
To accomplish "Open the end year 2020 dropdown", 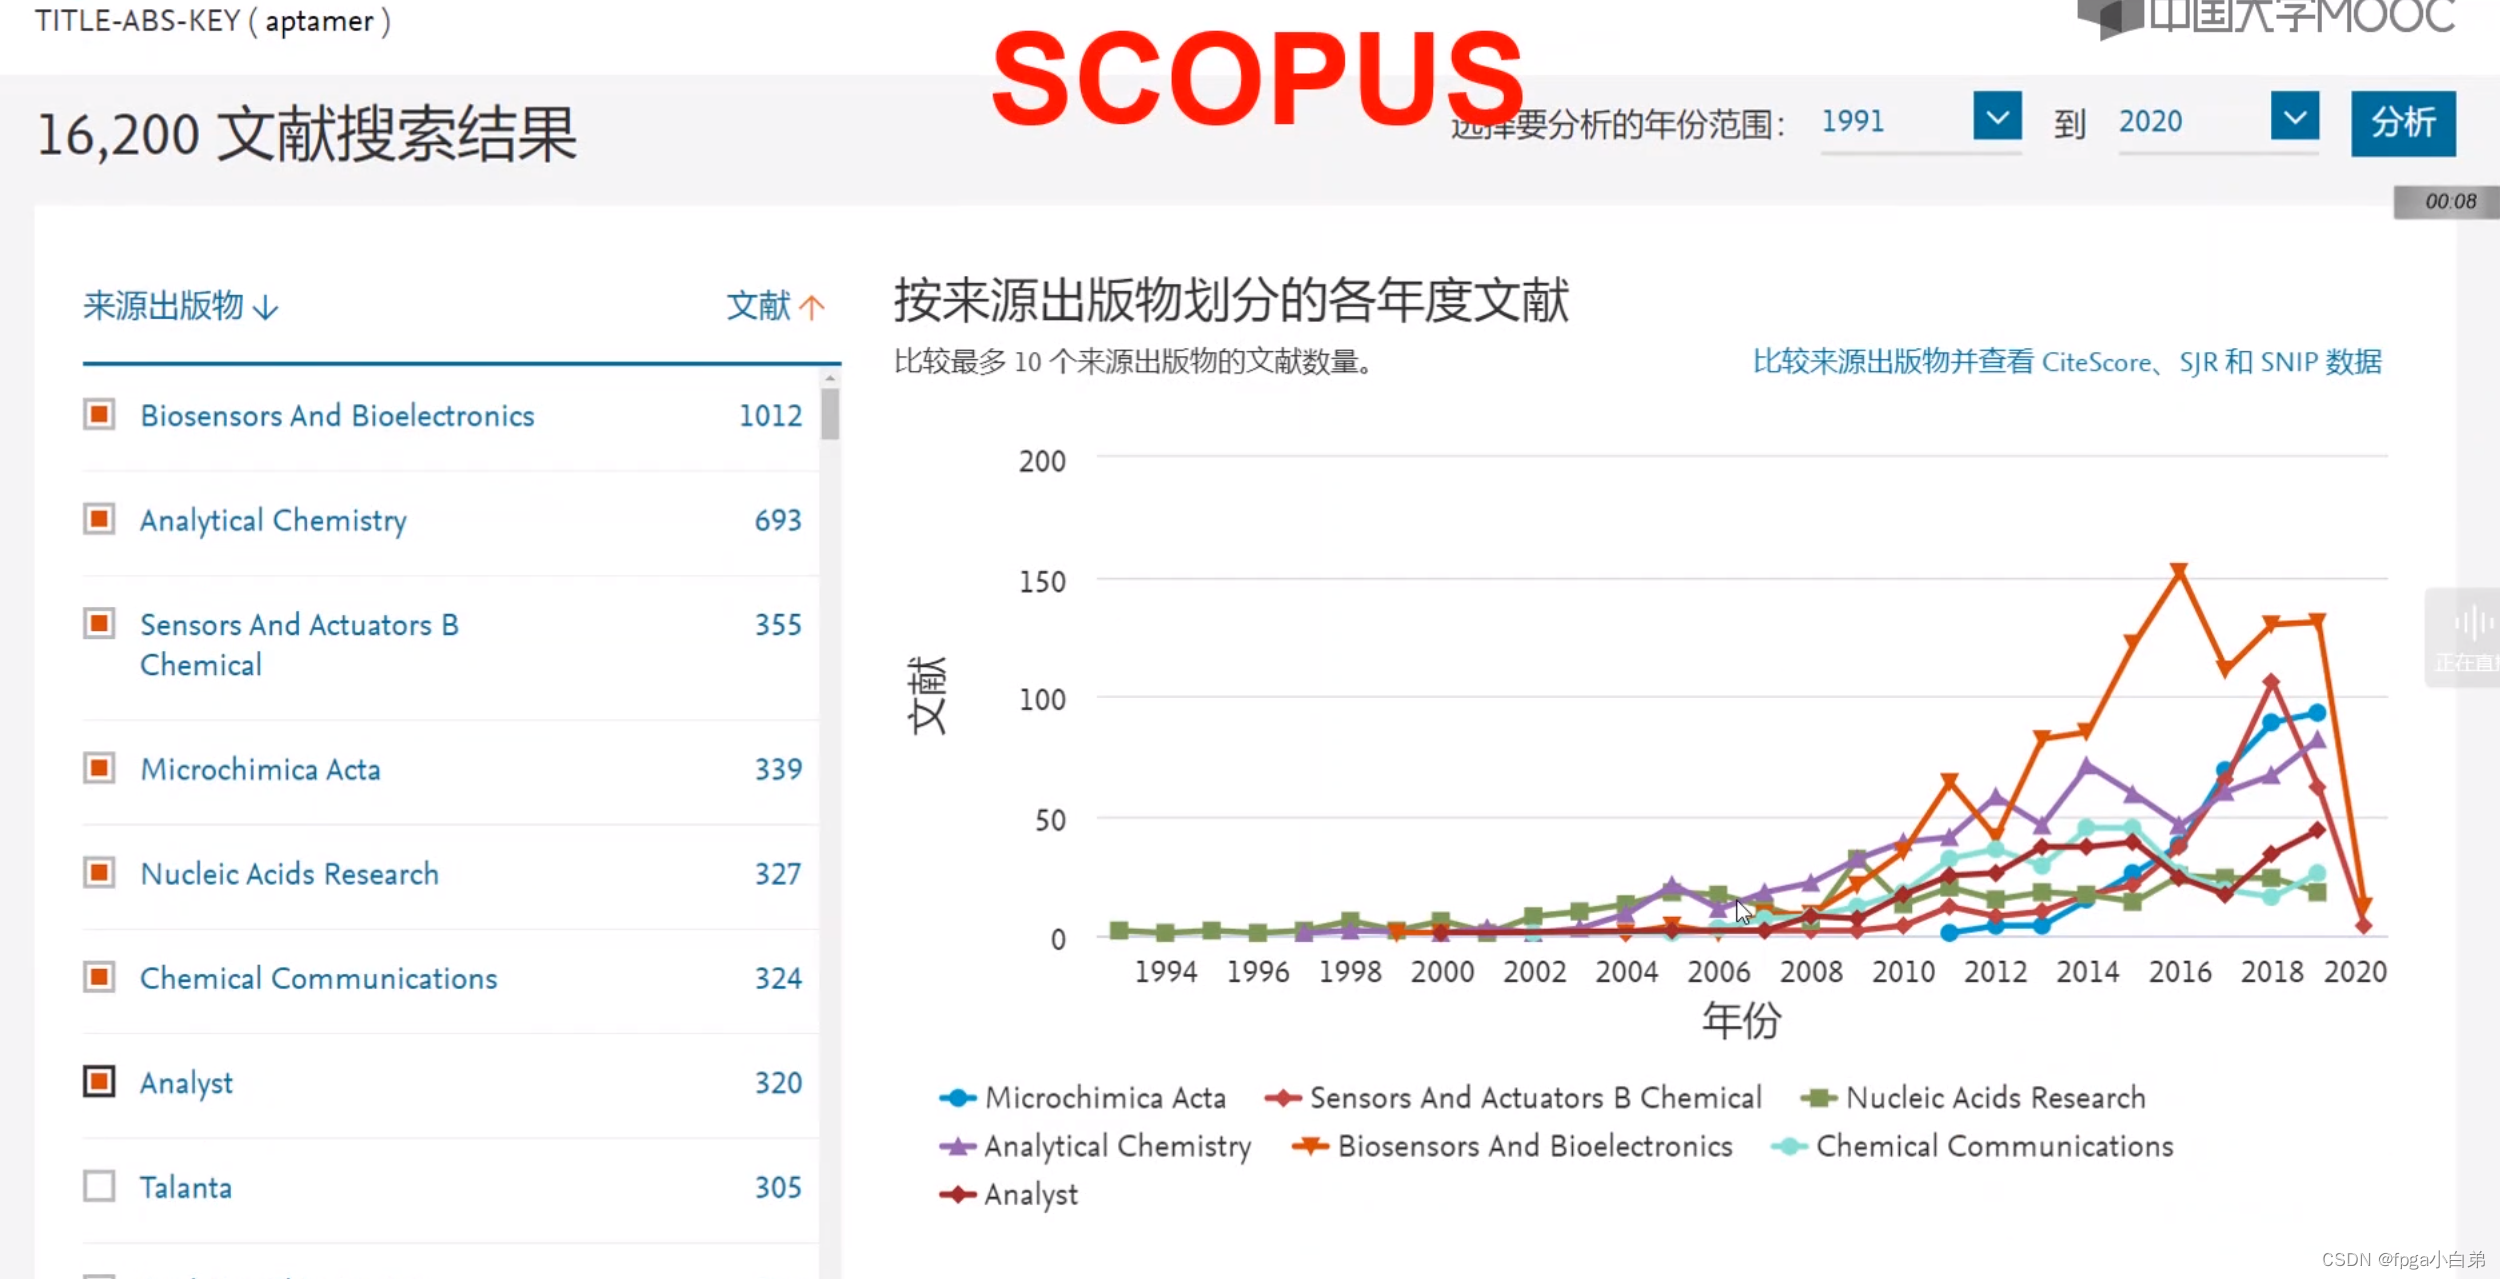I will click(2294, 117).
